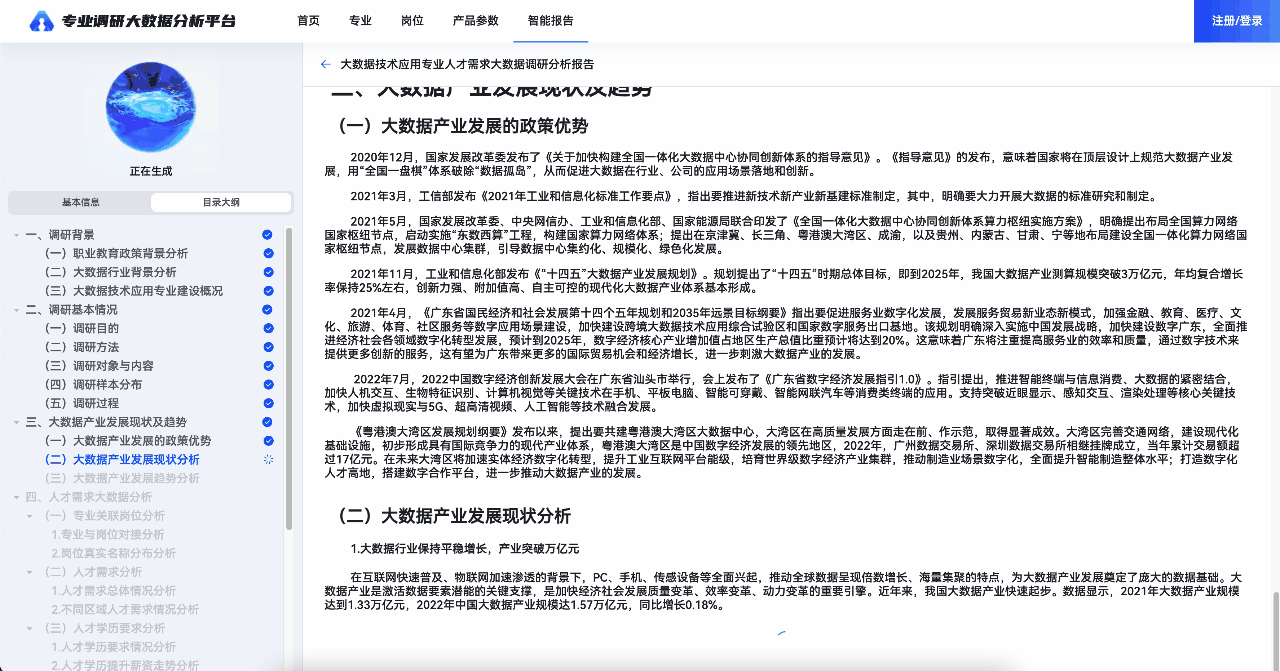
Task: Click checkmark beside 大数据产业发展的政策优势
Action: click(267, 441)
